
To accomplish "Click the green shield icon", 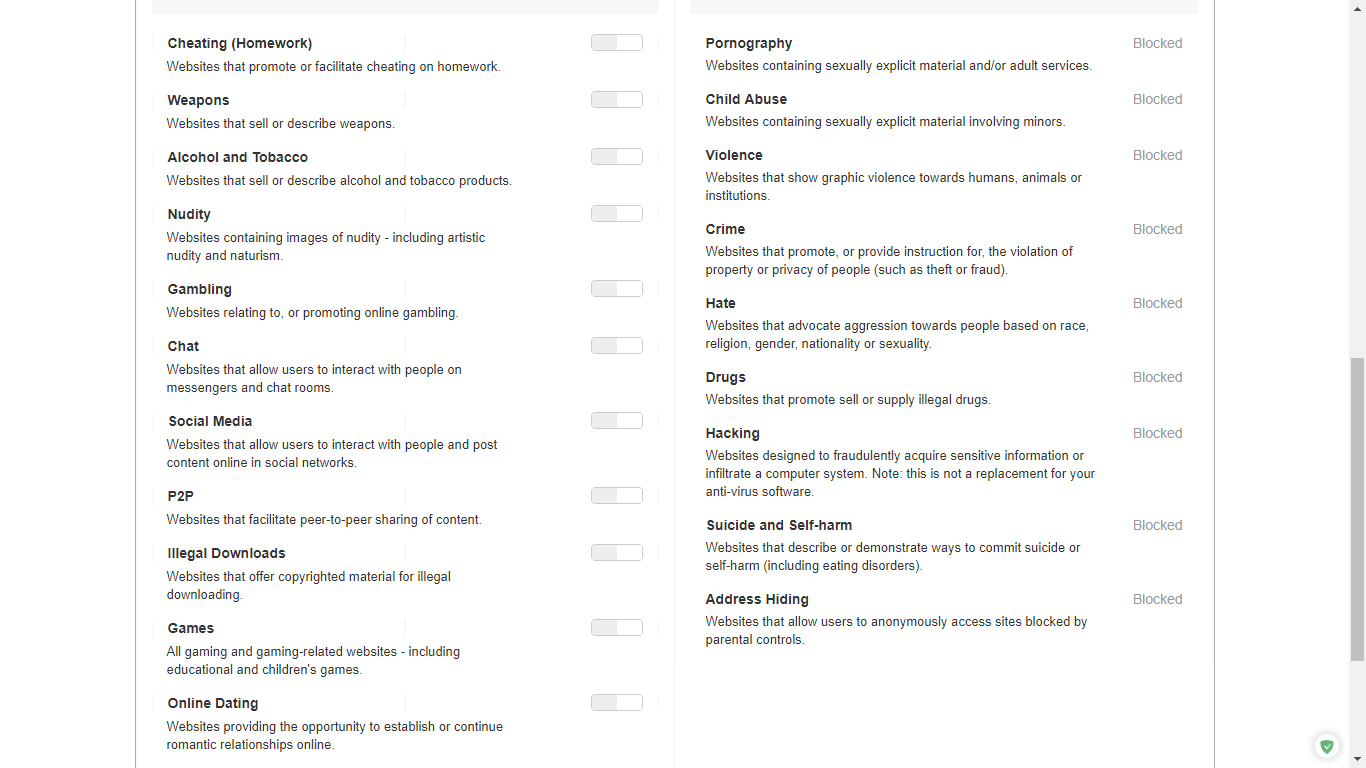I will [1327, 746].
